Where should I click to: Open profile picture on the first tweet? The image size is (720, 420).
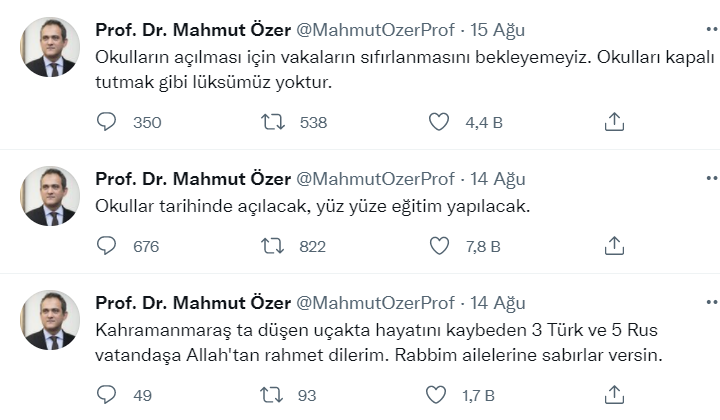pyautogui.click(x=50, y=46)
